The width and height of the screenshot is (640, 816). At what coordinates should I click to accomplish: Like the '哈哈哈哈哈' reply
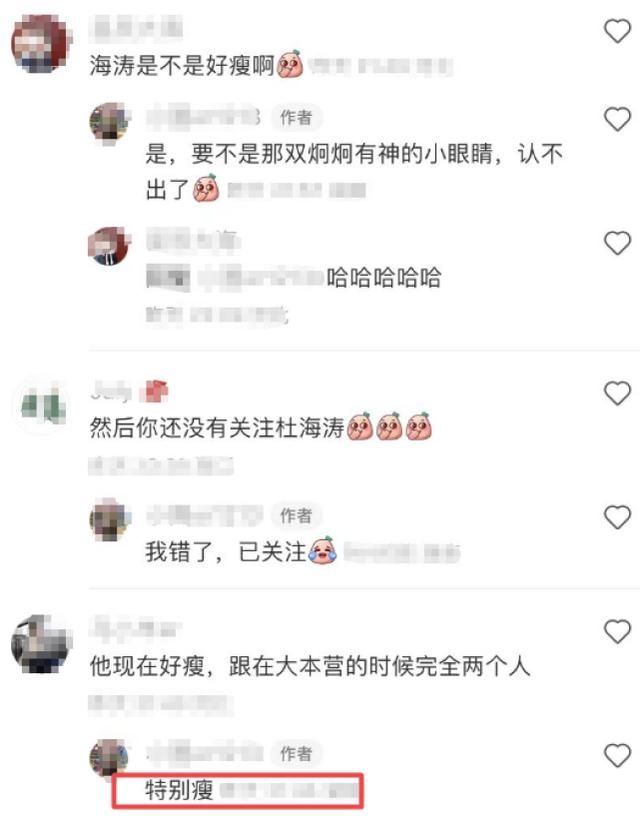tap(617, 243)
